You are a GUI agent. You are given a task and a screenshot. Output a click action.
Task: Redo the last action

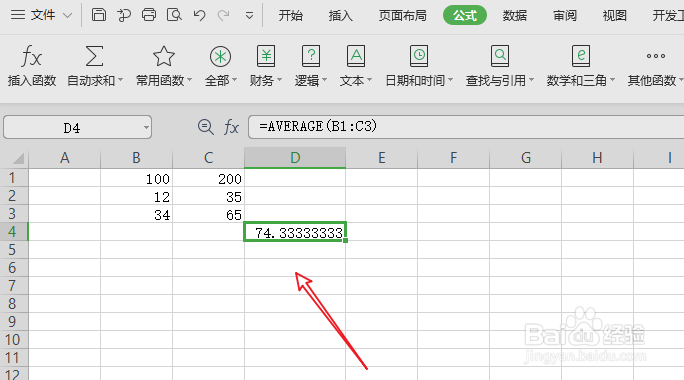tap(224, 15)
